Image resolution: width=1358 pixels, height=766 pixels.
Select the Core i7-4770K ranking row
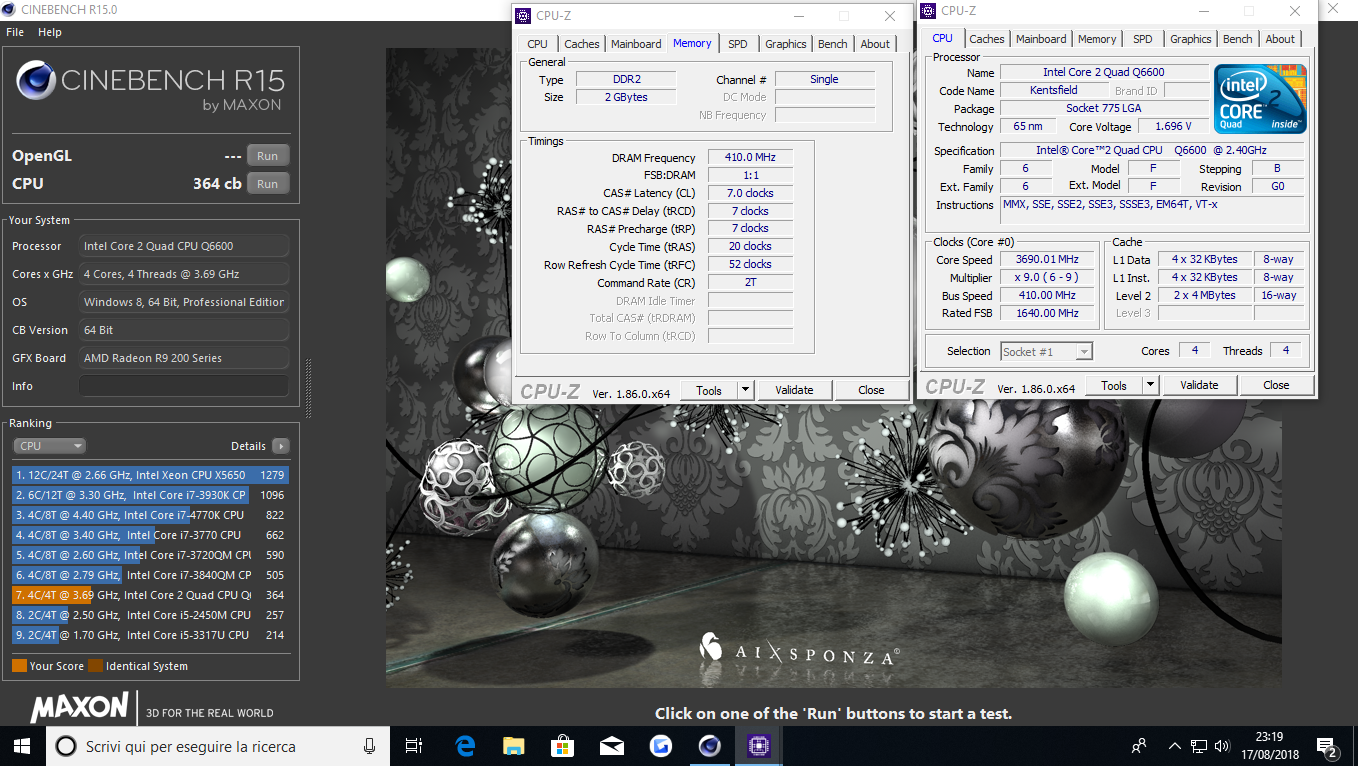tap(150, 515)
